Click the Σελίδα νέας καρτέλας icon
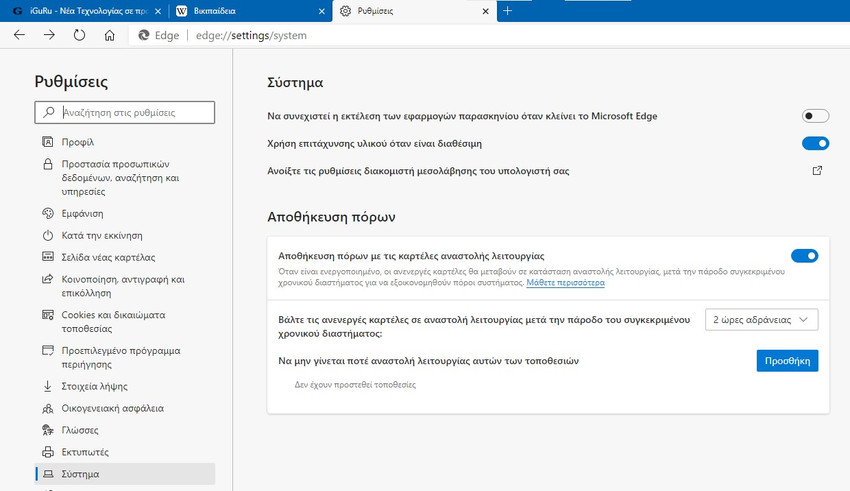Screen dimensions: 850x491 (48, 257)
